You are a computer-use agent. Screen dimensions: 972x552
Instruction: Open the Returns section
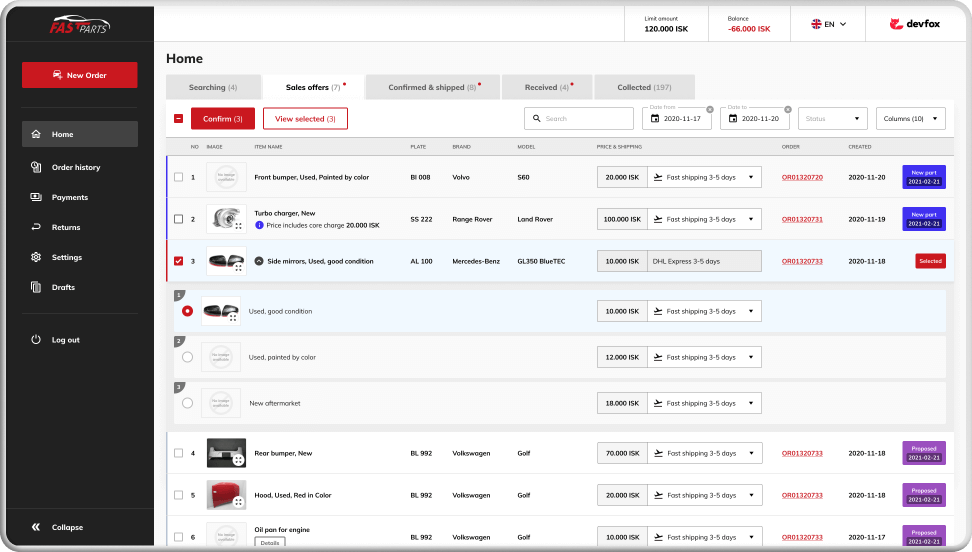click(66, 227)
